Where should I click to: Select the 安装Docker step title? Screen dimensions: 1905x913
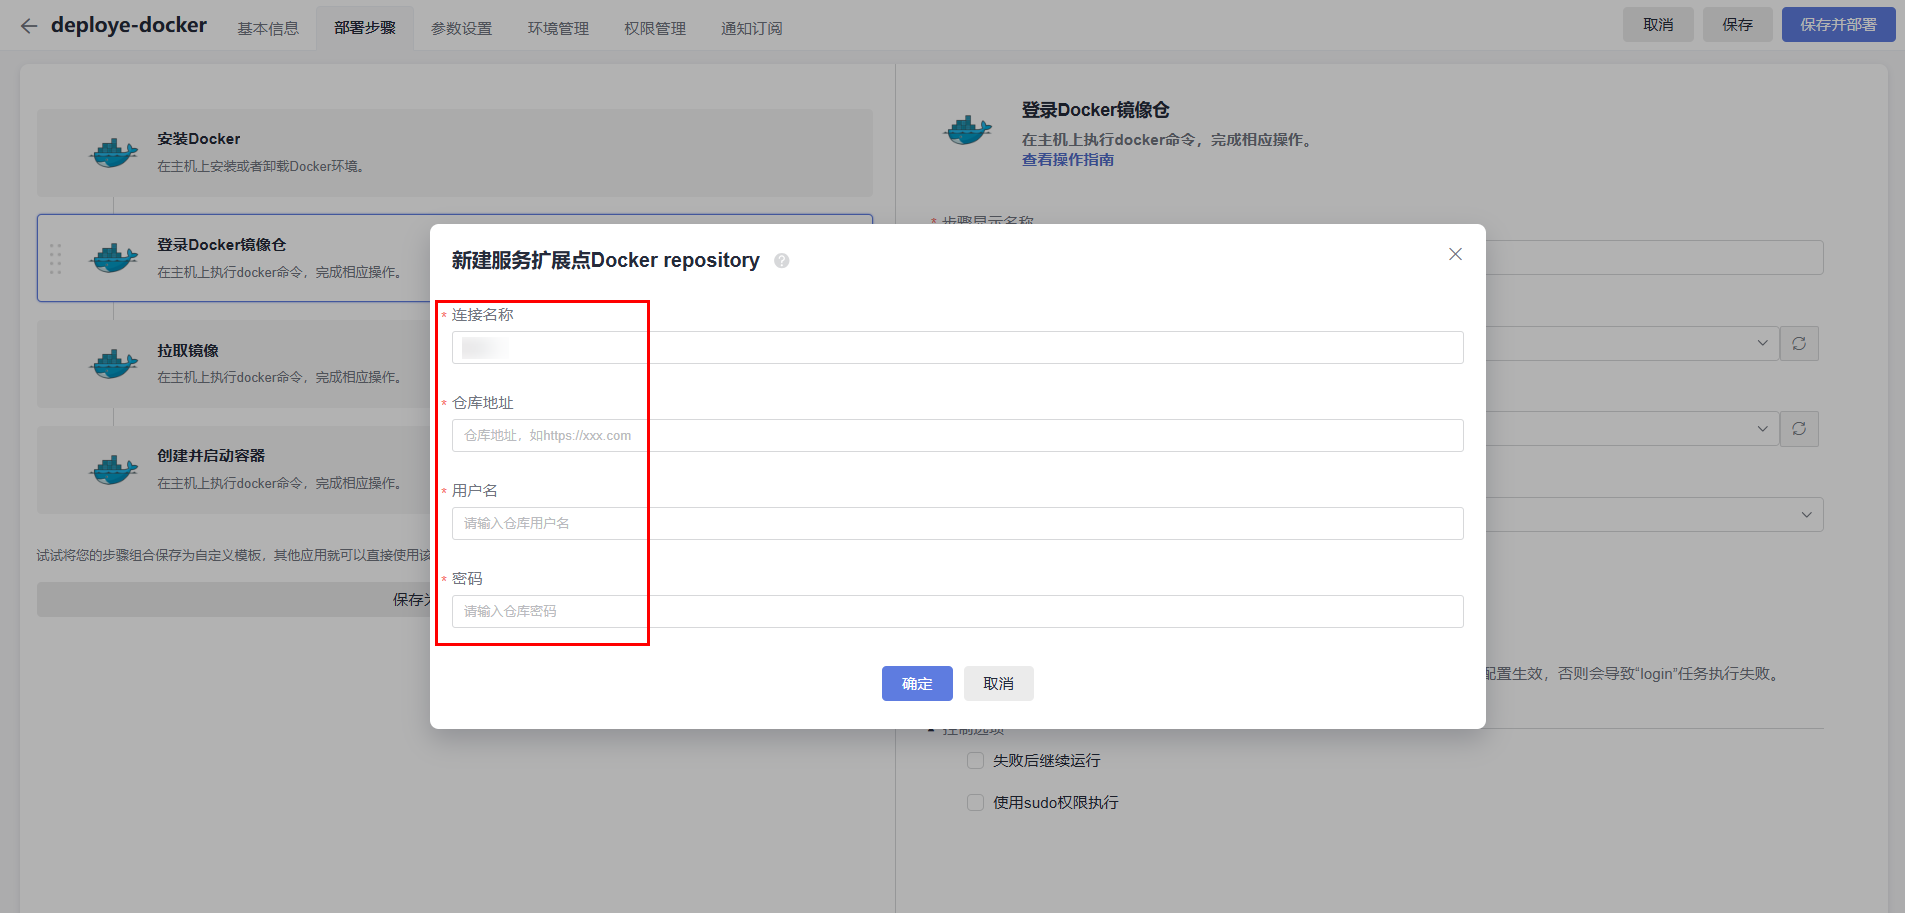point(199,139)
